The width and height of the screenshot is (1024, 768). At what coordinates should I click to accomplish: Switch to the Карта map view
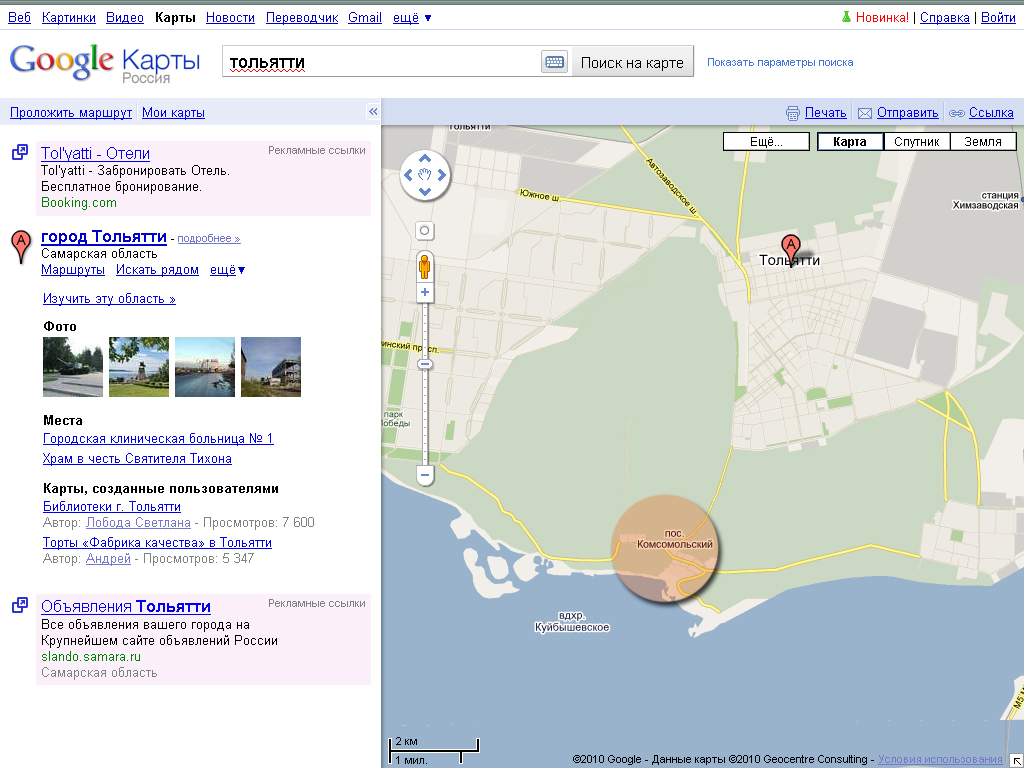click(x=850, y=141)
